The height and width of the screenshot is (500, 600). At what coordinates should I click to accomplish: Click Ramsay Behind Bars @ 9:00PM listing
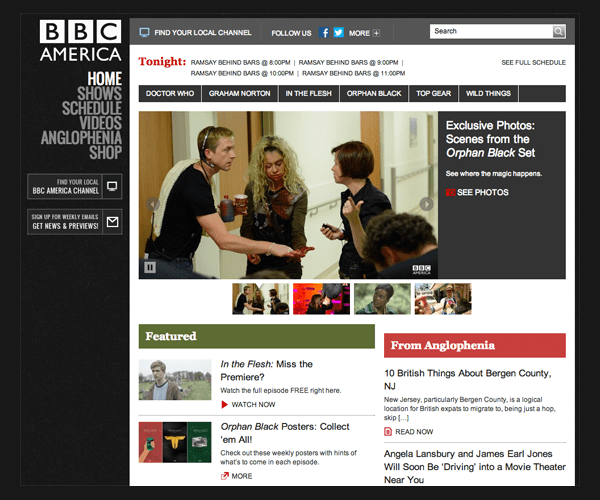pyautogui.click(x=348, y=62)
